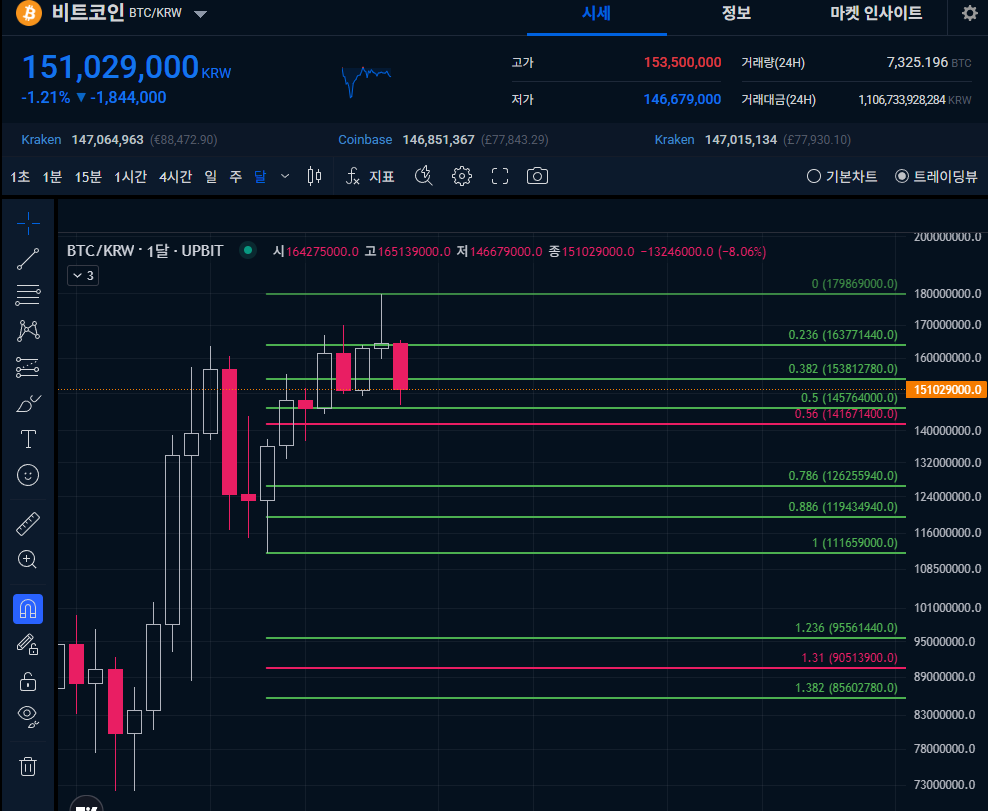This screenshot has height=811, width=988.
Task: Open candlestick chart type selector
Action: pyautogui.click(x=314, y=176)
